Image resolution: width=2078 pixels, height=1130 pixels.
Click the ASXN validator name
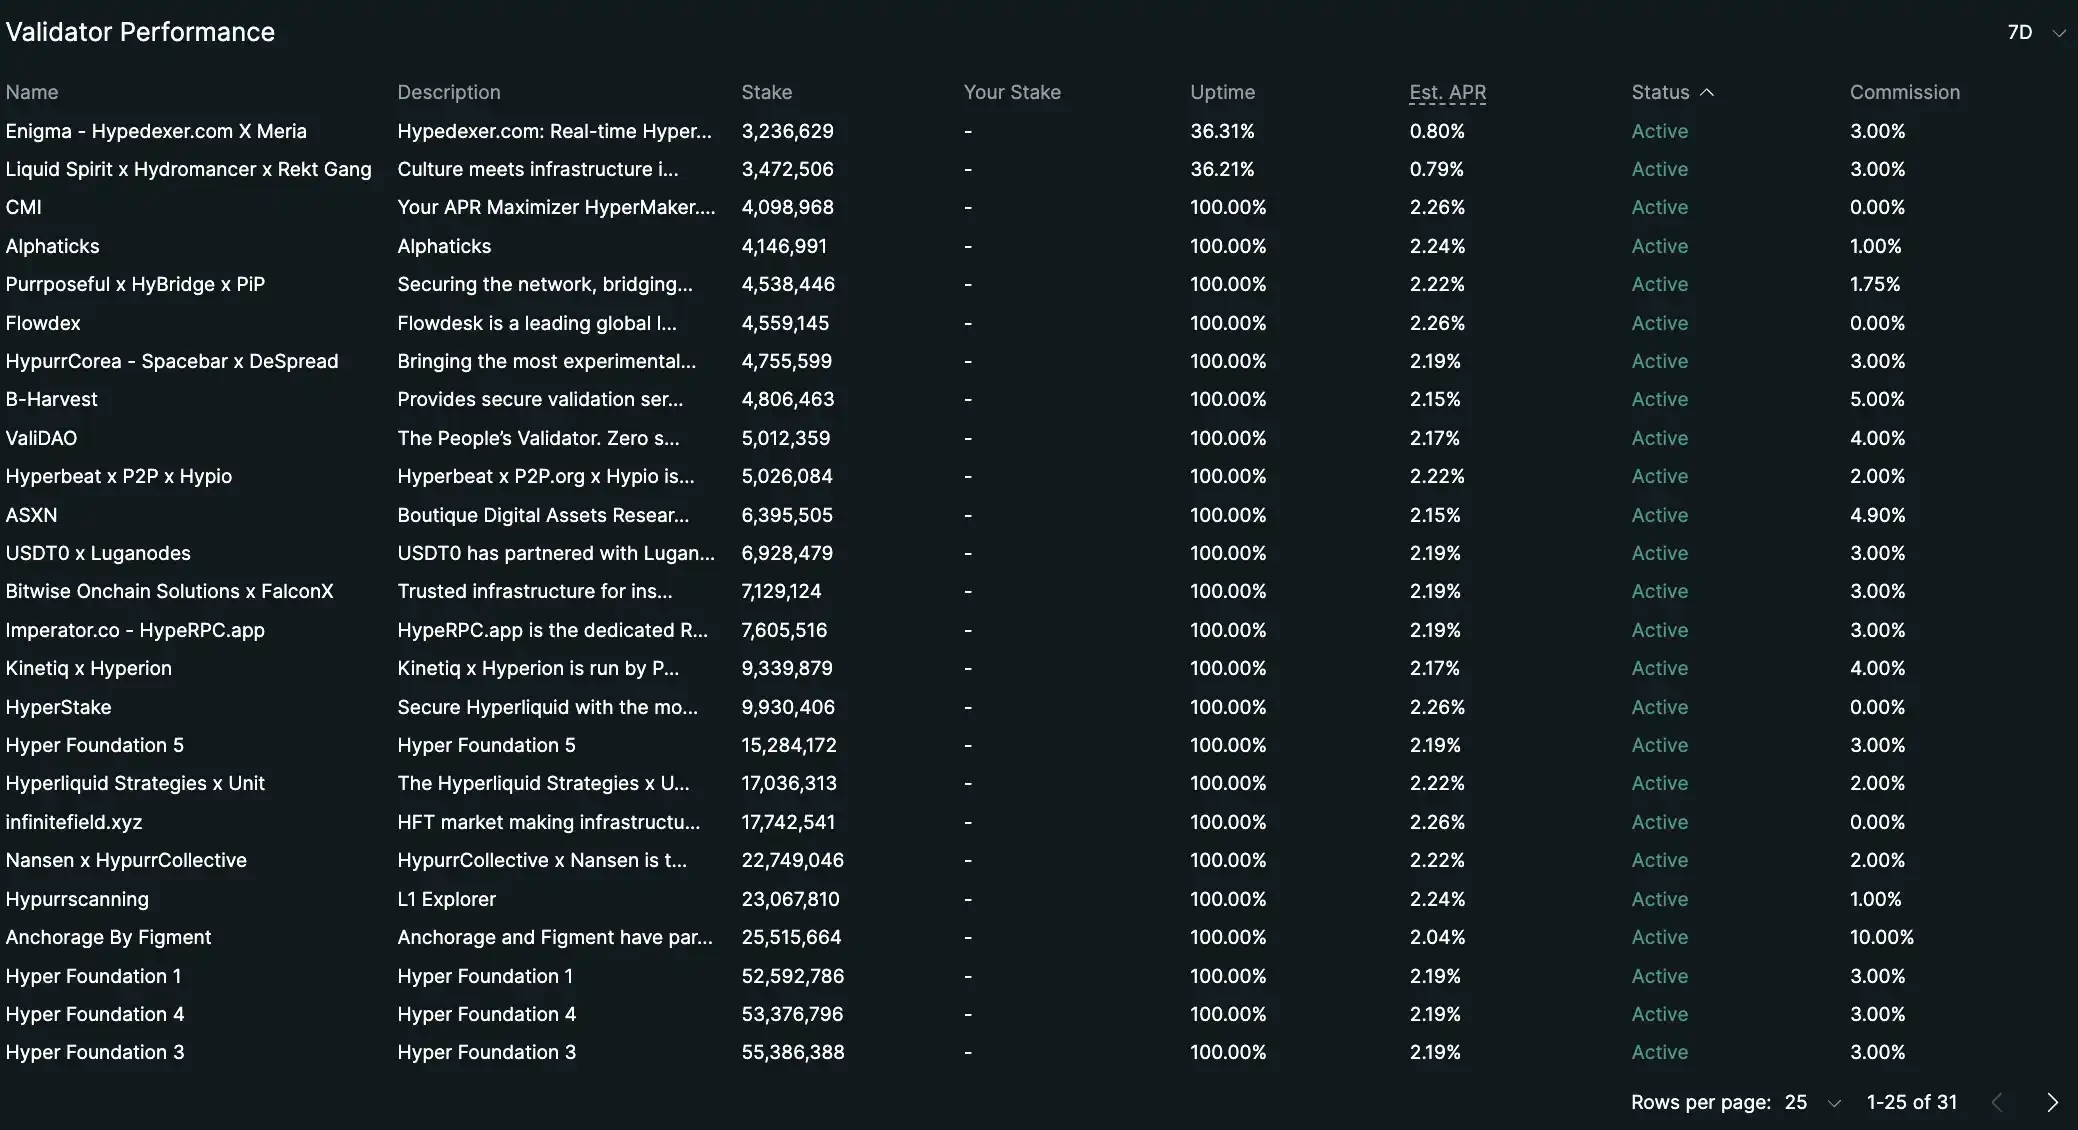point(31,515)
